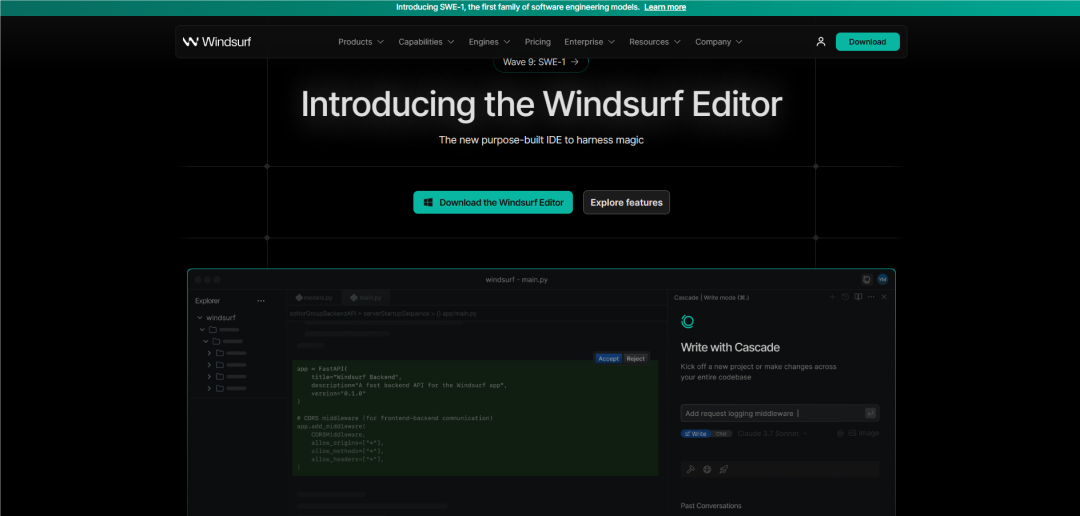Click the Cascade history clock icon
Screen dimensions: 1080x516
845,297
